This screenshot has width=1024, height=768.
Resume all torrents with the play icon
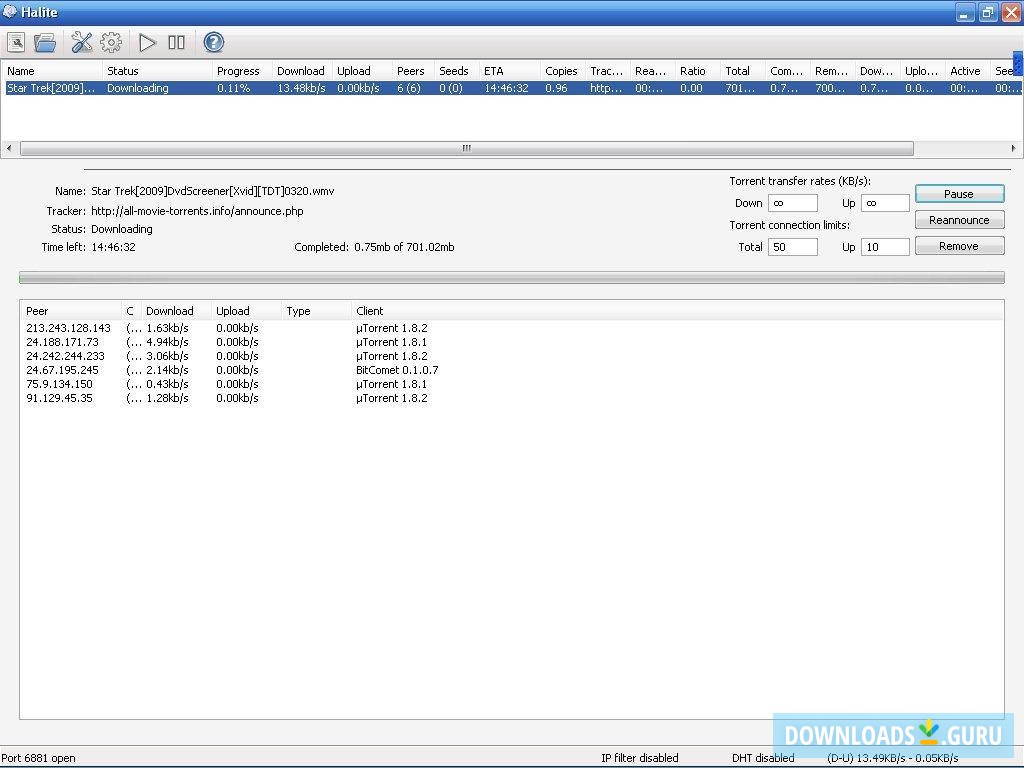click(148, 42)
